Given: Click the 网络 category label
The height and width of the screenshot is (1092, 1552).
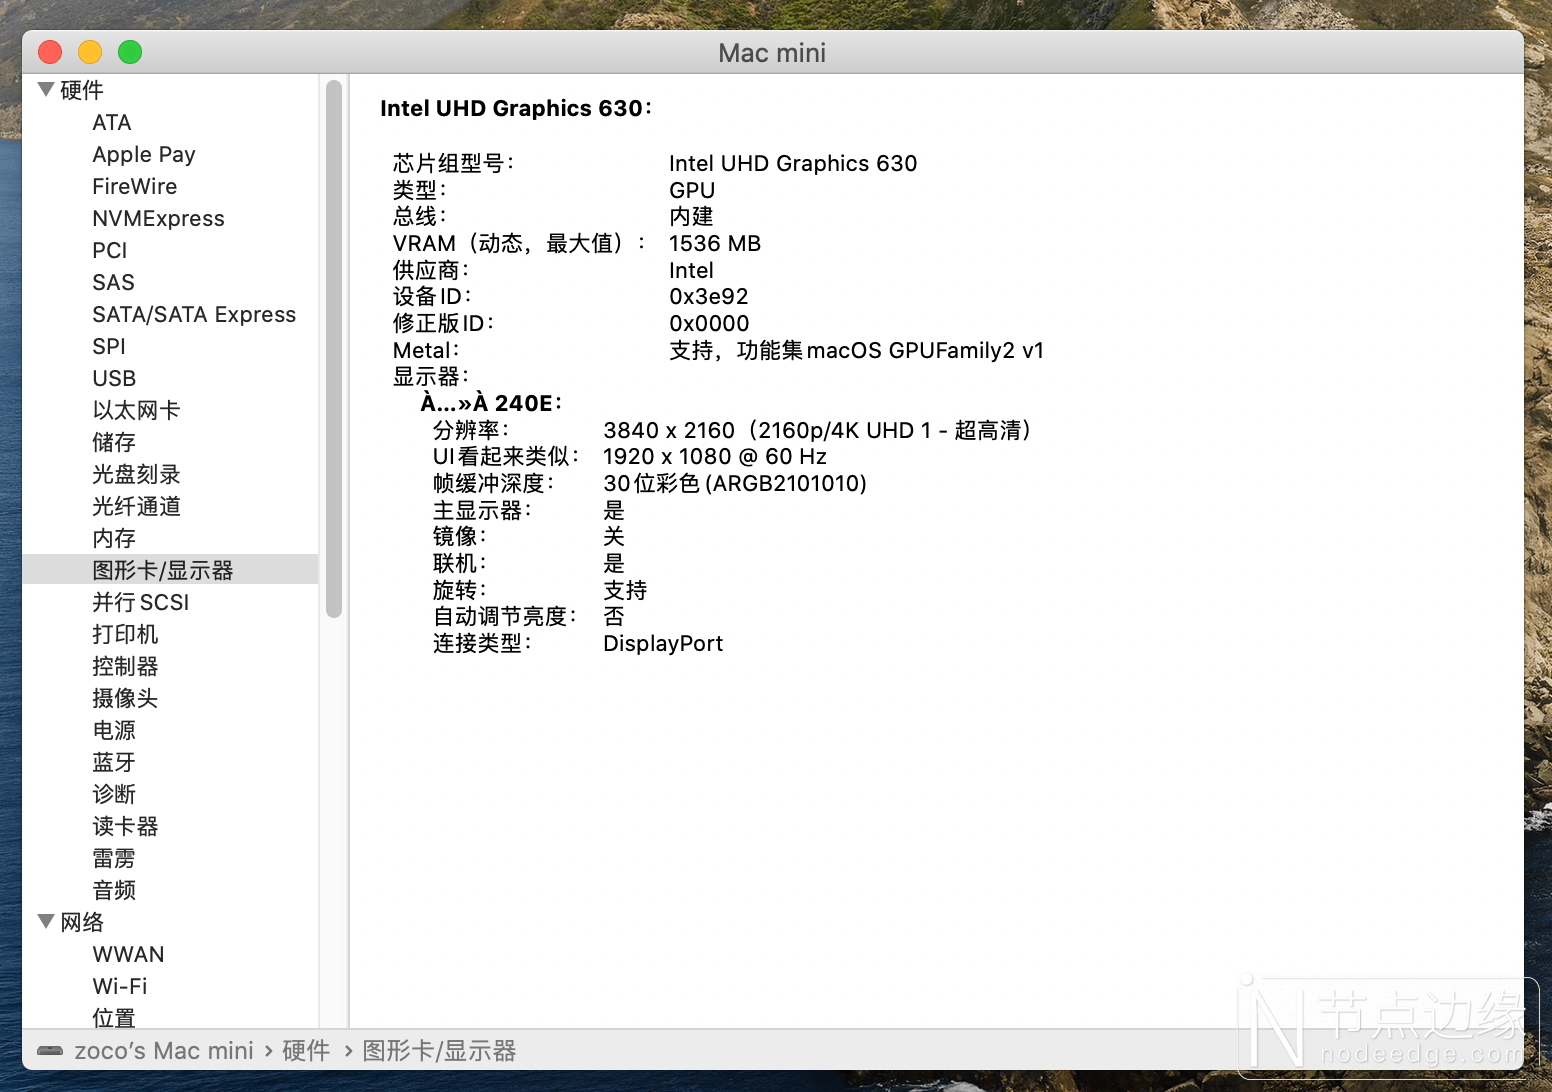Looking at the screenshot, I should pos(82,922).
